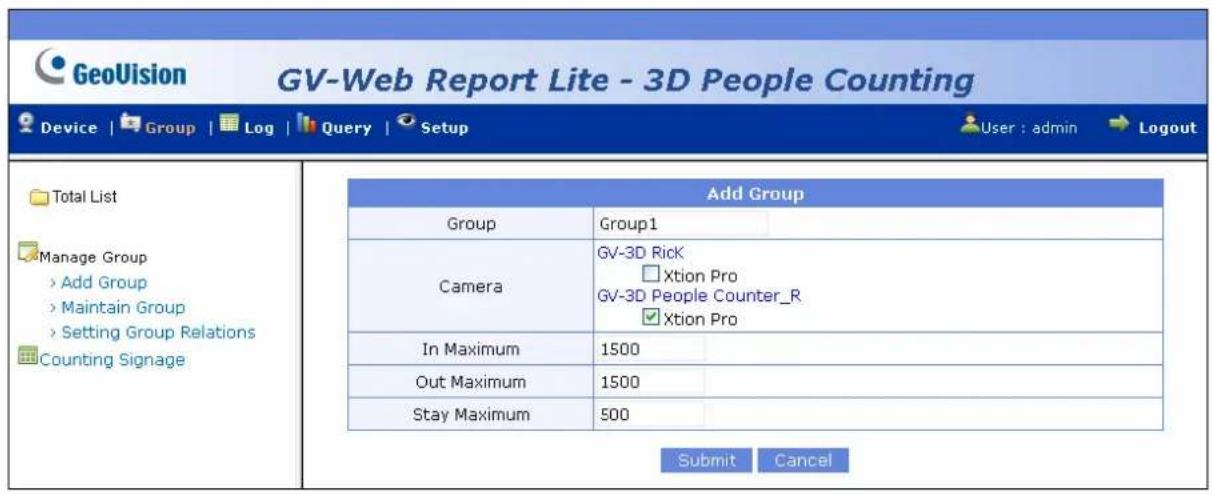Open Counting Signage in the sidebar
This screenshot has height=495, width=1212.
pos(112,360)
